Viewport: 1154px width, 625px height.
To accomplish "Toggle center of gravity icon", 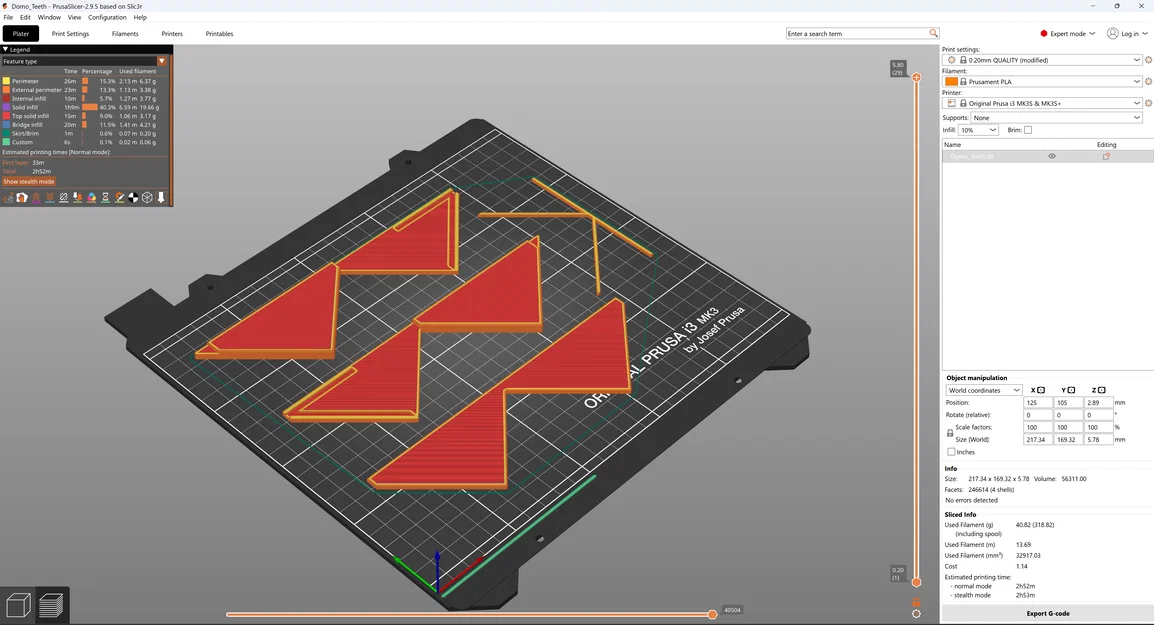I will pyautogui.click(x=133, y=197).
